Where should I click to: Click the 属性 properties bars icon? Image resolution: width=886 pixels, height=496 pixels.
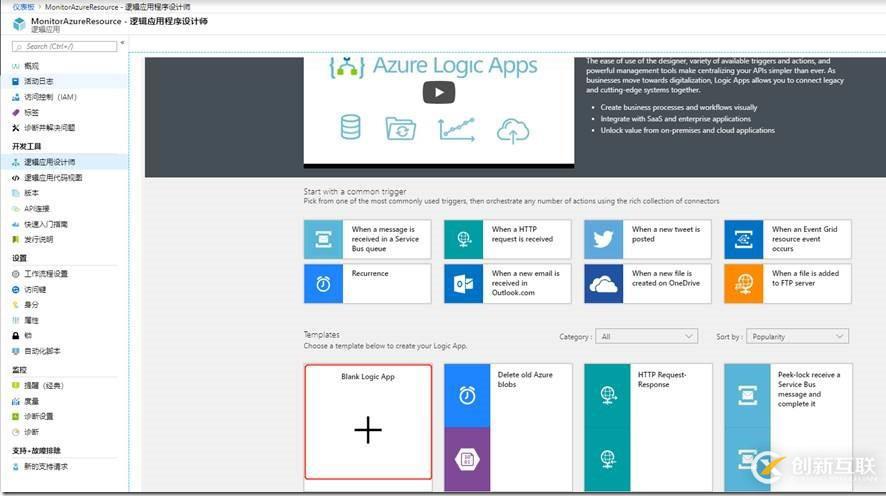pyautogui.click(x=15, y=320)
